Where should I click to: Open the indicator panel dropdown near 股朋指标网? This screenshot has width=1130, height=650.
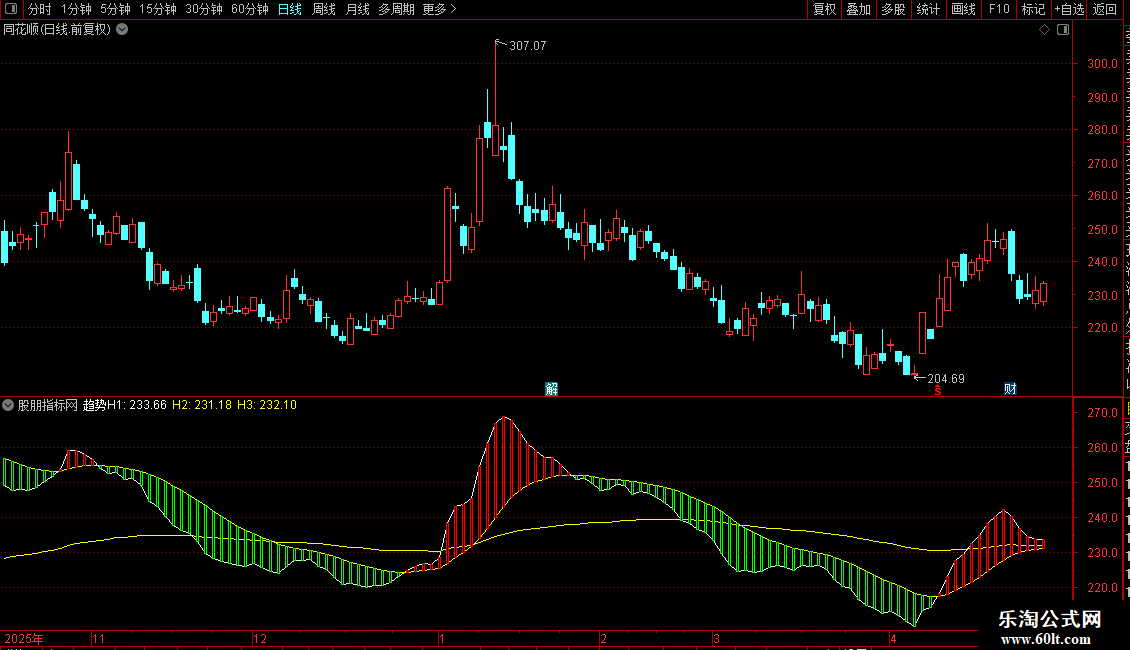click(x=8, y=405)
